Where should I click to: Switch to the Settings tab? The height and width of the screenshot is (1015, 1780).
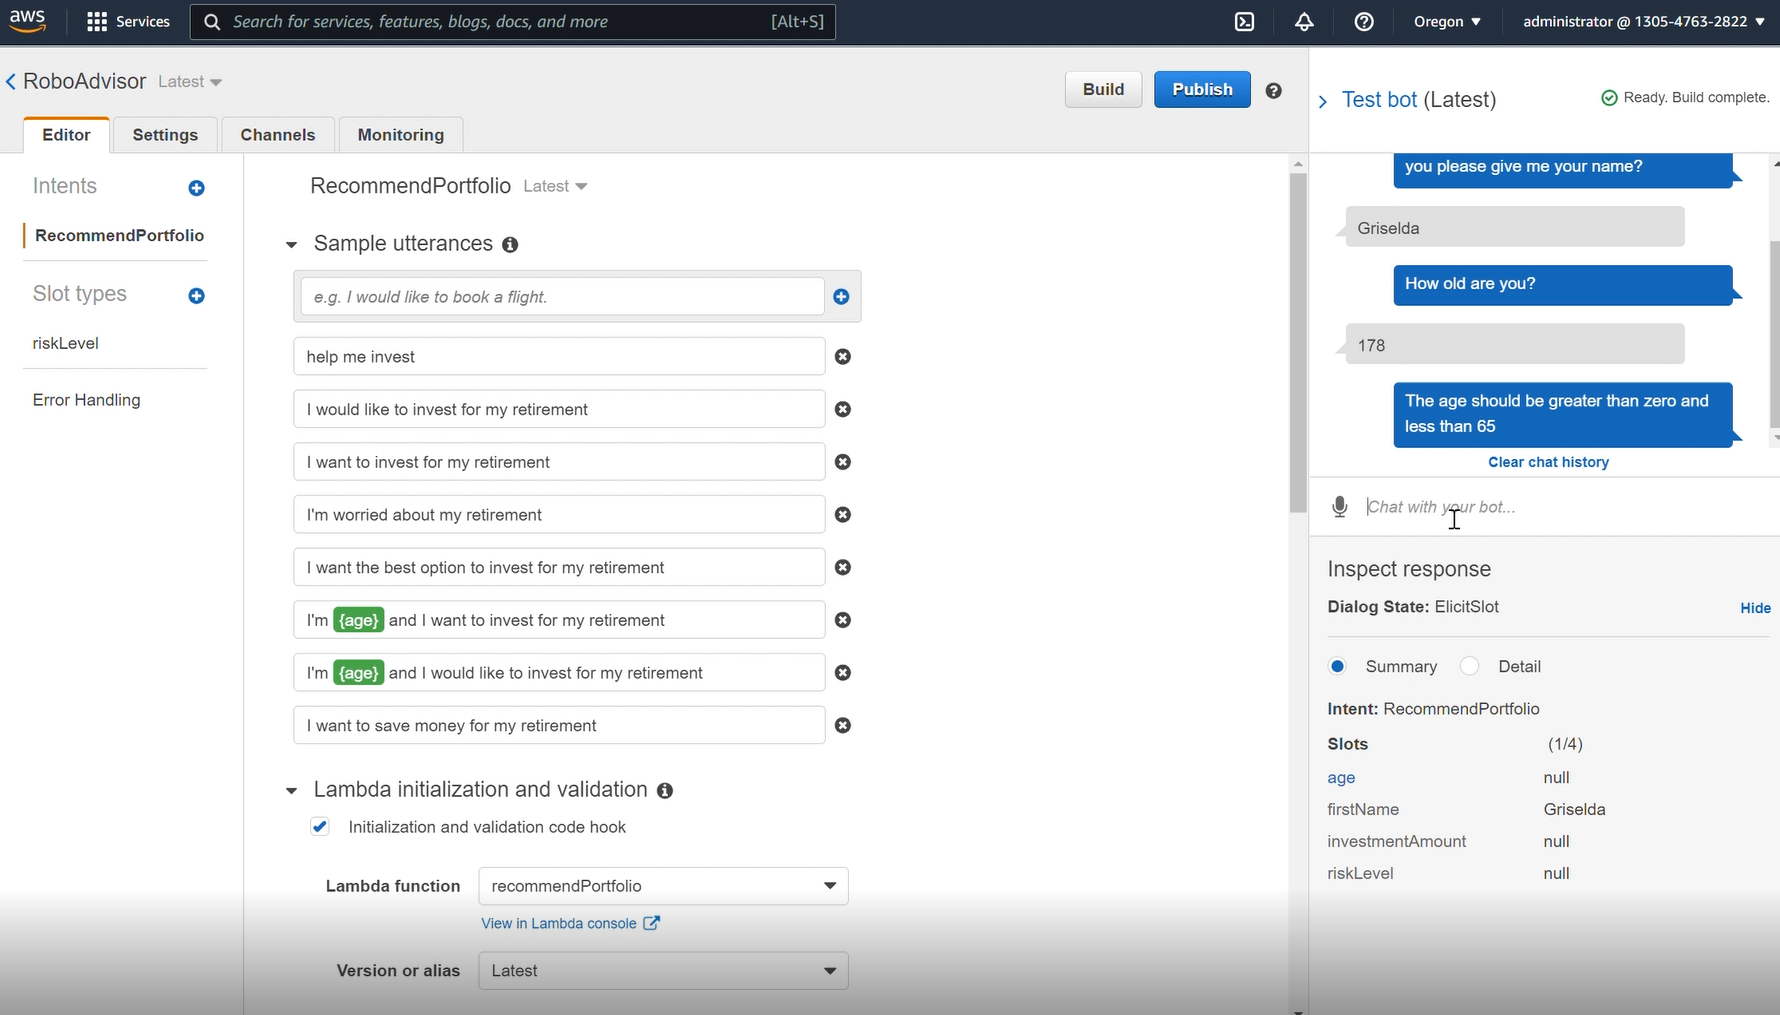[x=165, y=134]
